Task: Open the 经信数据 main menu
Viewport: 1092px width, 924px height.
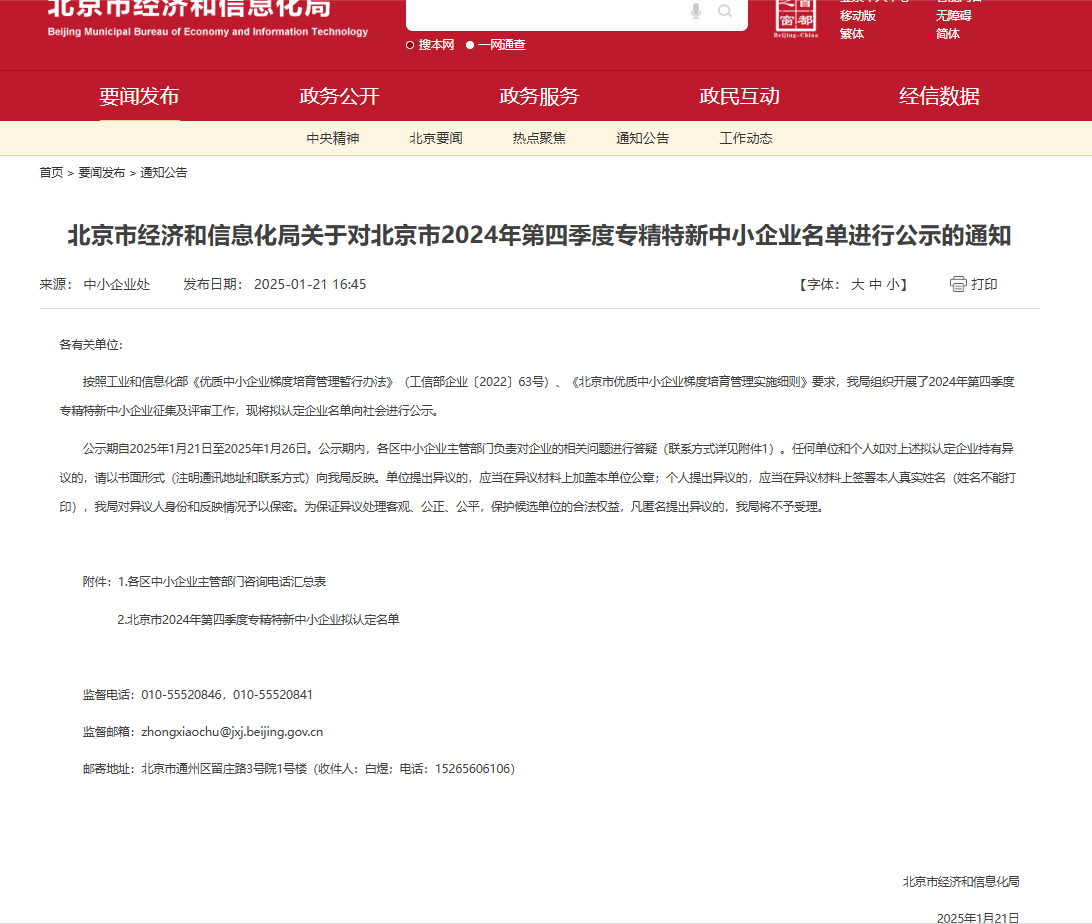Action: (939, 96)
